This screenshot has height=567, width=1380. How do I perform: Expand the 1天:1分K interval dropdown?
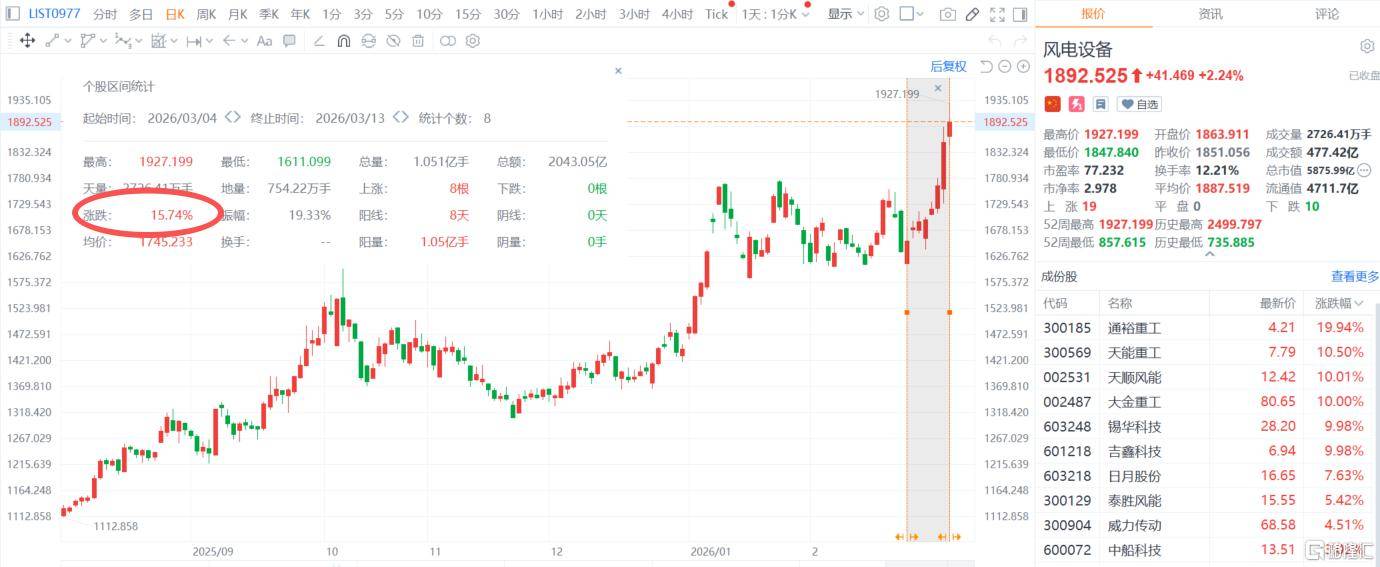[x=775, y=14]
